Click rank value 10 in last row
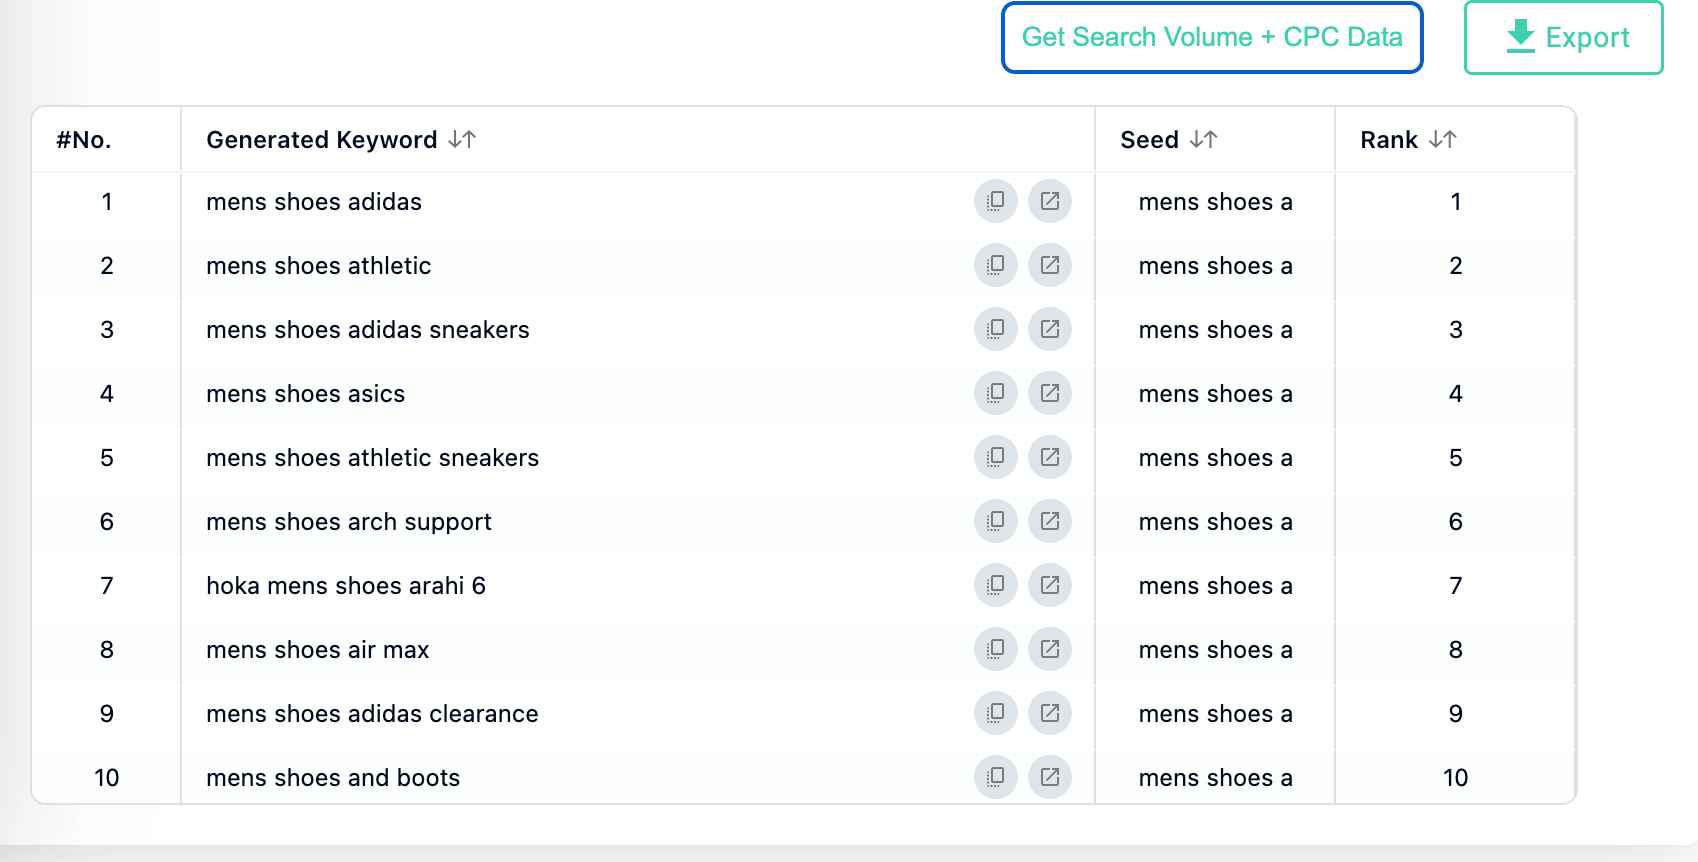 coord(1456,778)
